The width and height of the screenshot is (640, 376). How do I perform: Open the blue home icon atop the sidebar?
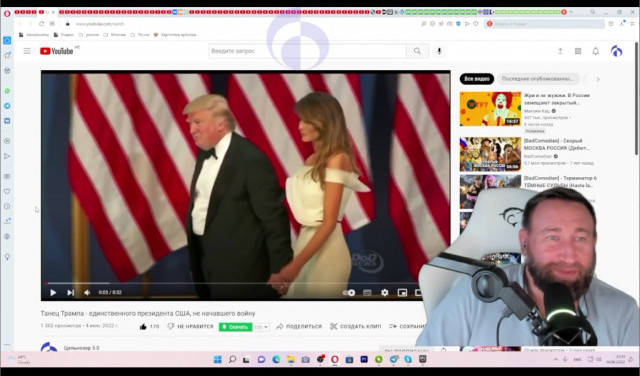[7, 40]
